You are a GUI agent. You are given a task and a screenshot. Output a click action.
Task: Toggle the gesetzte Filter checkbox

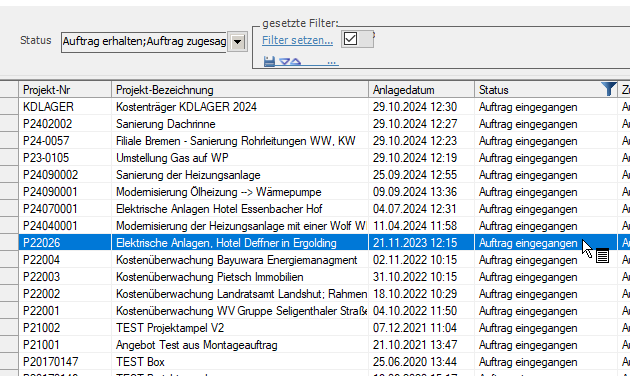[x=350, y=39]
